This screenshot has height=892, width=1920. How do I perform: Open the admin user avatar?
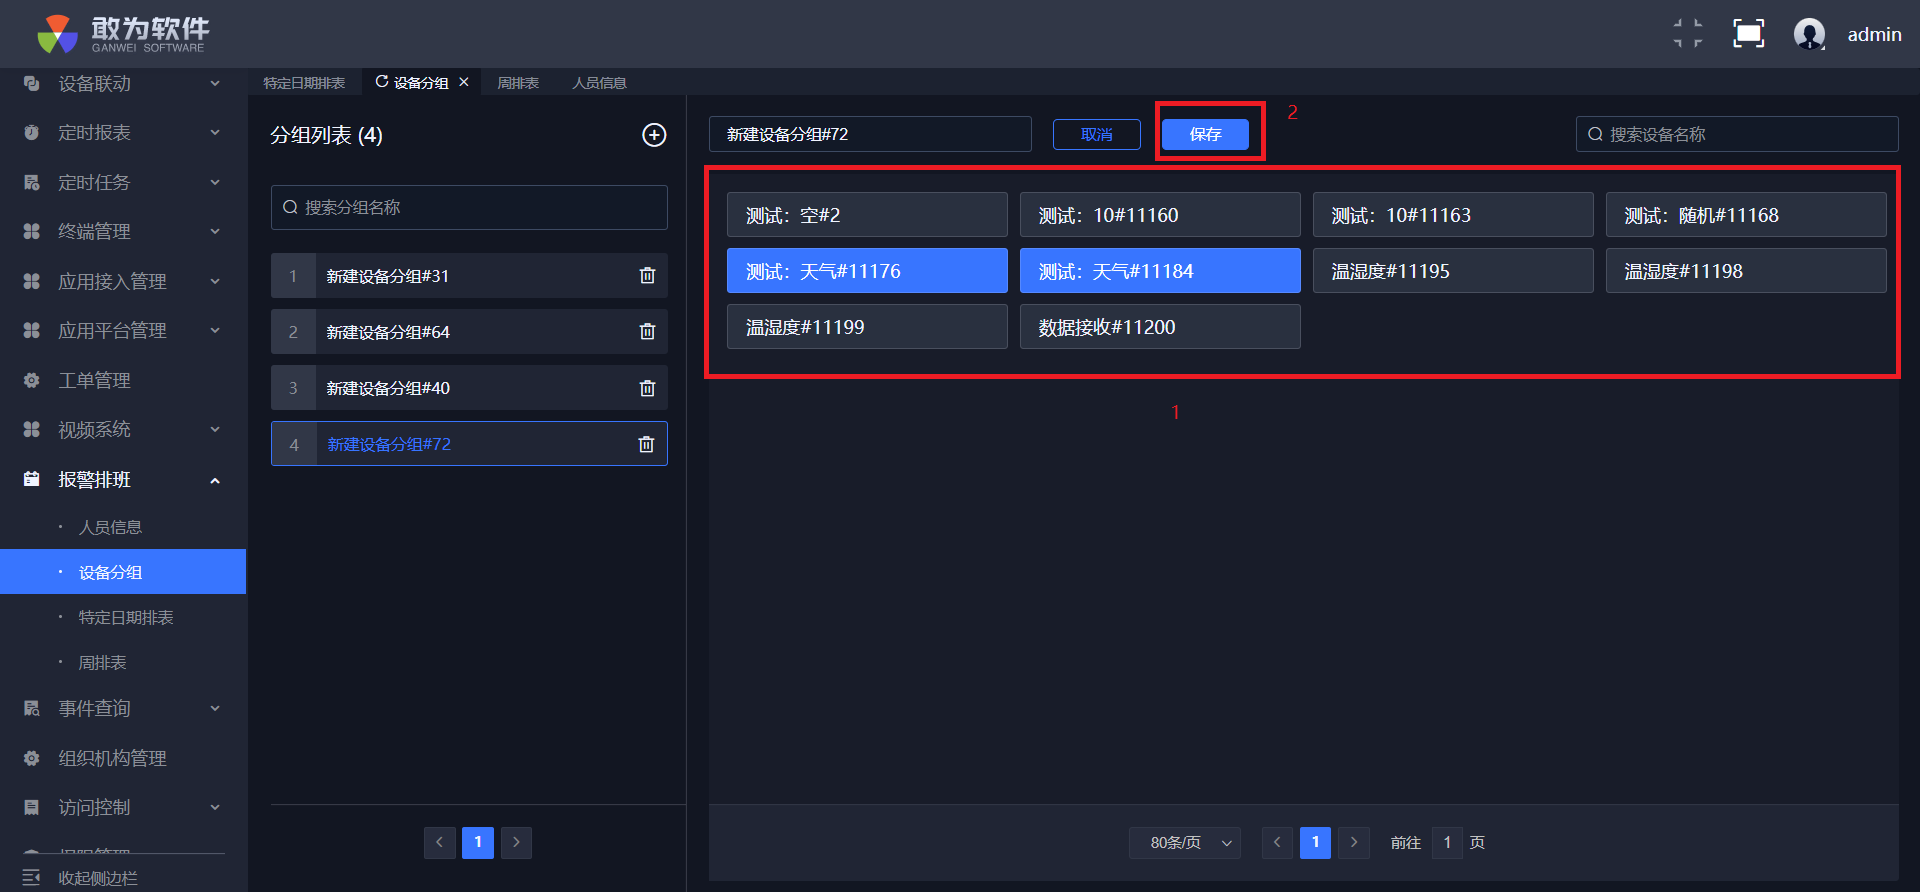(x=1809, y=34)
